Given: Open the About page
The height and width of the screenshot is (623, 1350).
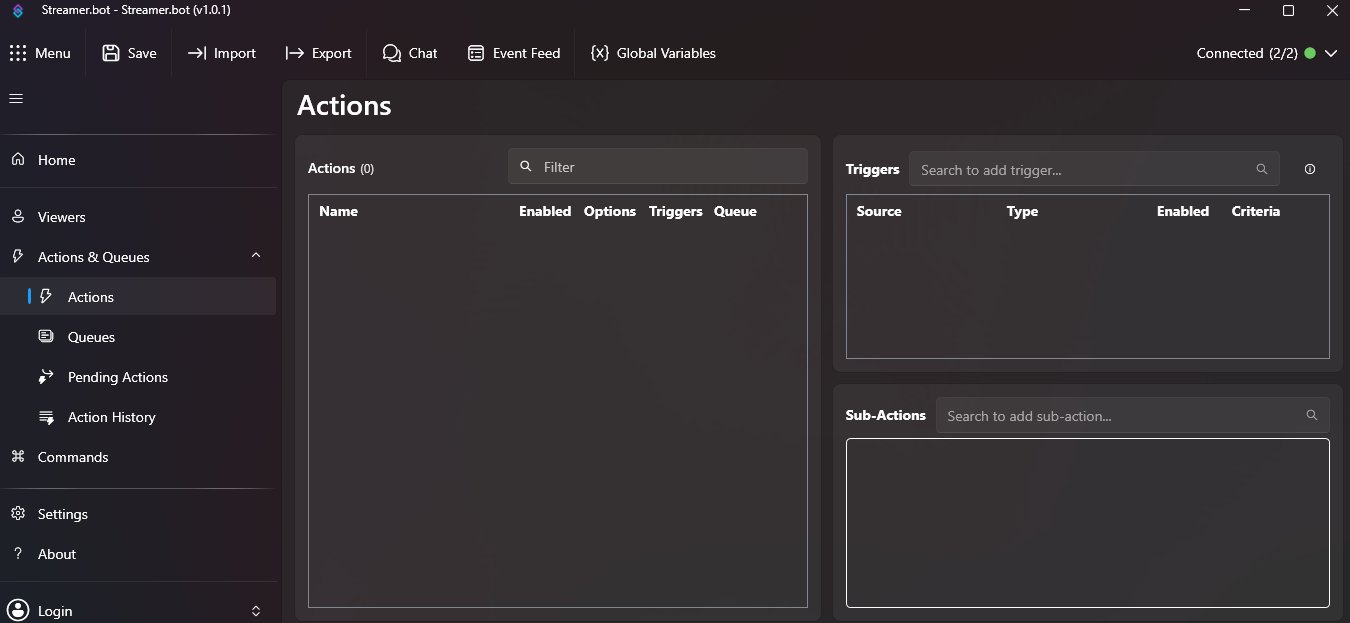Looking at the screenshot, I should [56, 554].
